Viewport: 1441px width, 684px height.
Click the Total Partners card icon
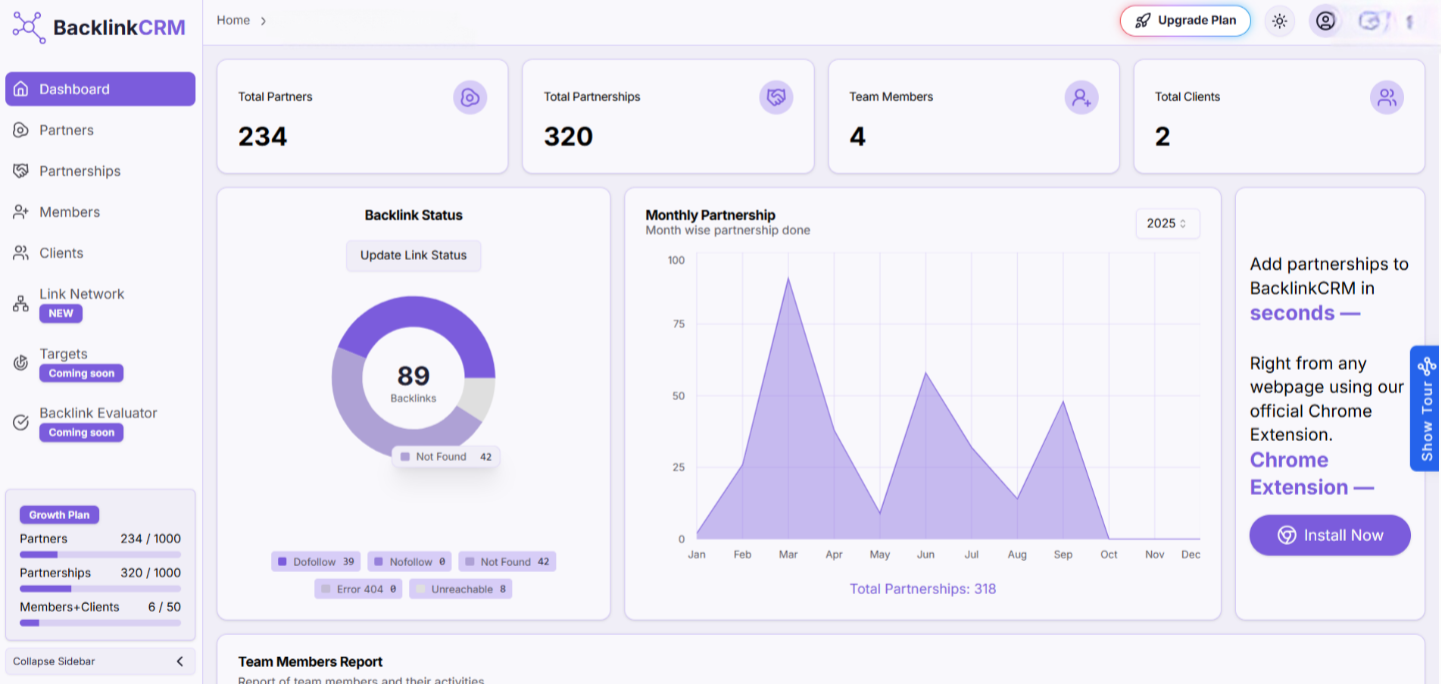[x=470, y=97]
